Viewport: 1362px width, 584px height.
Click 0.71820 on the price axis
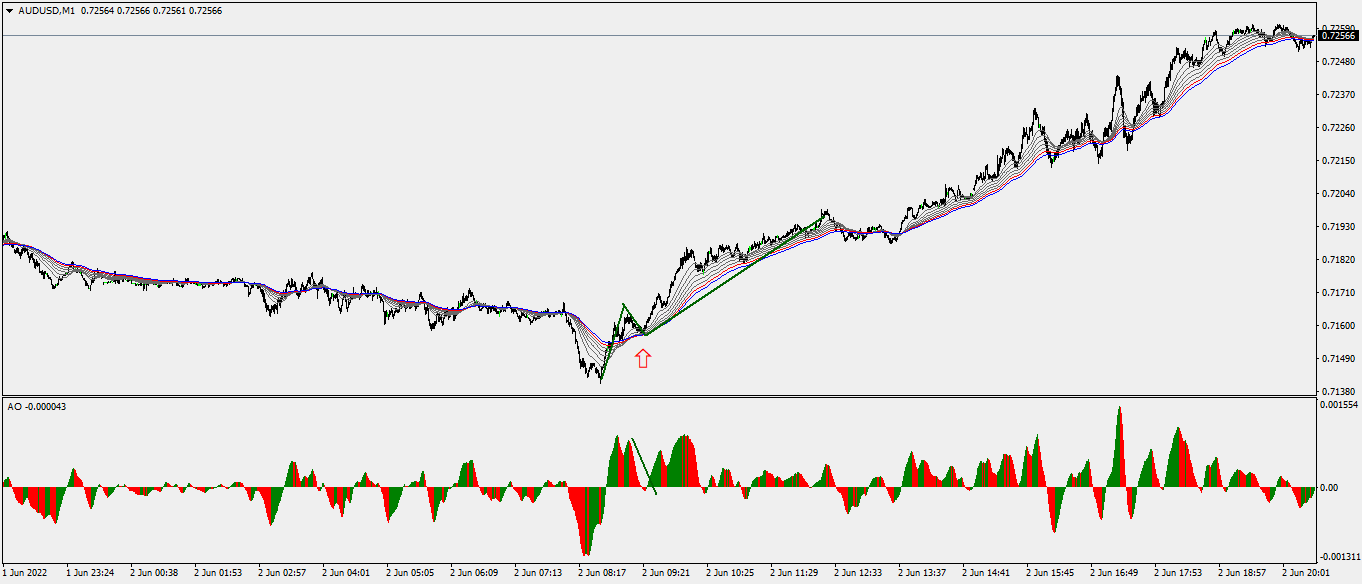click(1338, 260)
